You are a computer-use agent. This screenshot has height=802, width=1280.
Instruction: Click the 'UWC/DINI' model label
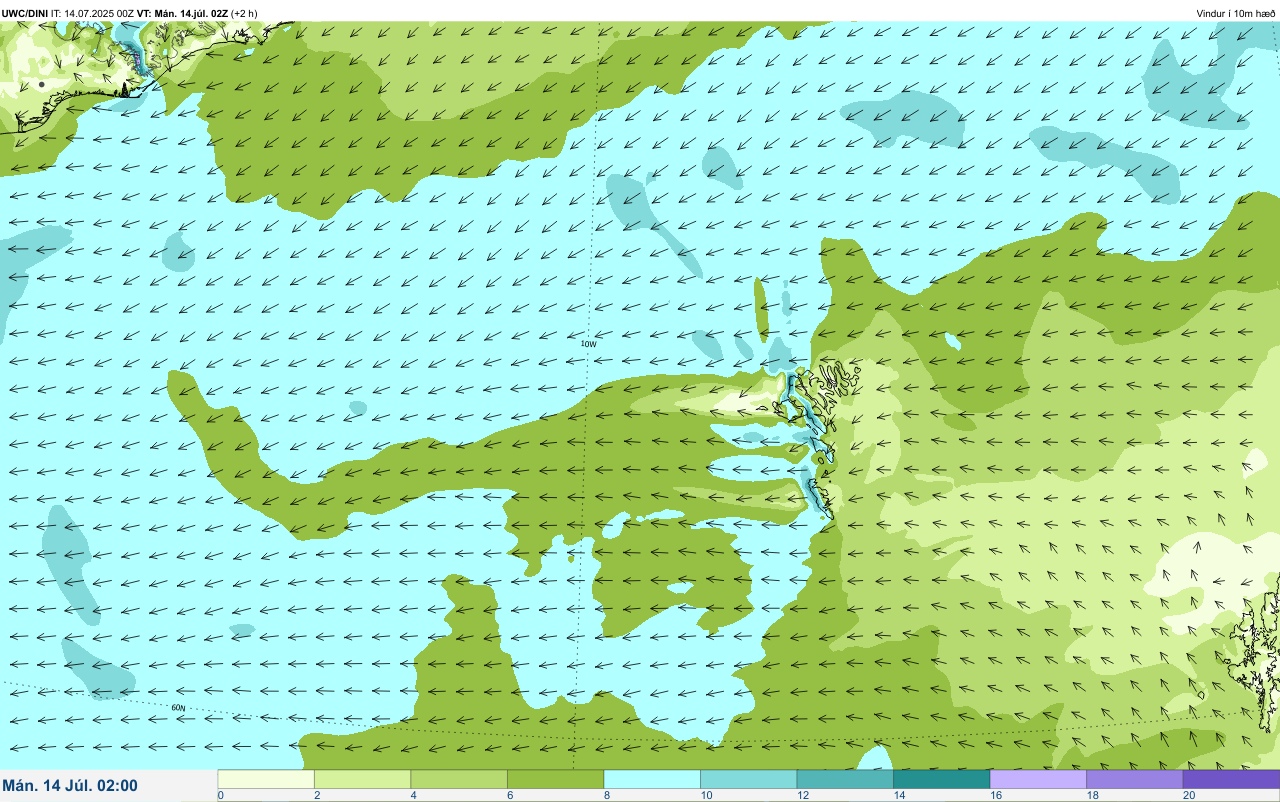click(25, 13)
